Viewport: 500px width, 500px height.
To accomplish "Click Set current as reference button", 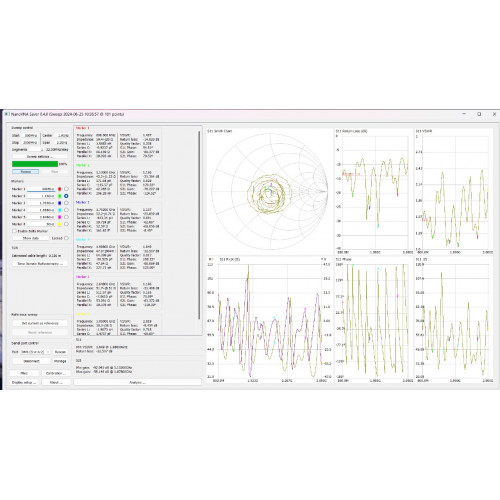I will (40, 323).
